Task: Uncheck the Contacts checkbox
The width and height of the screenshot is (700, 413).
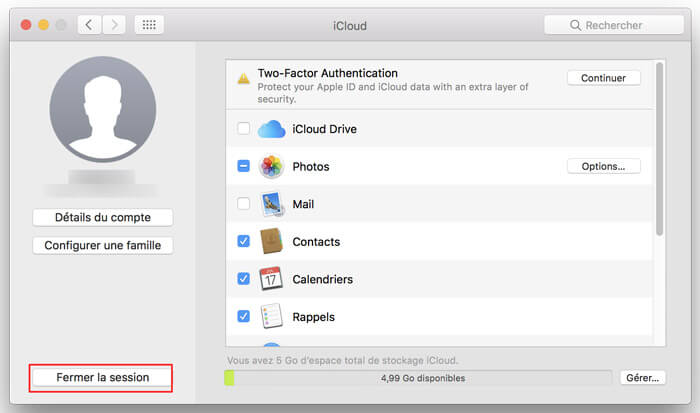Action: (x=243, y=242)
